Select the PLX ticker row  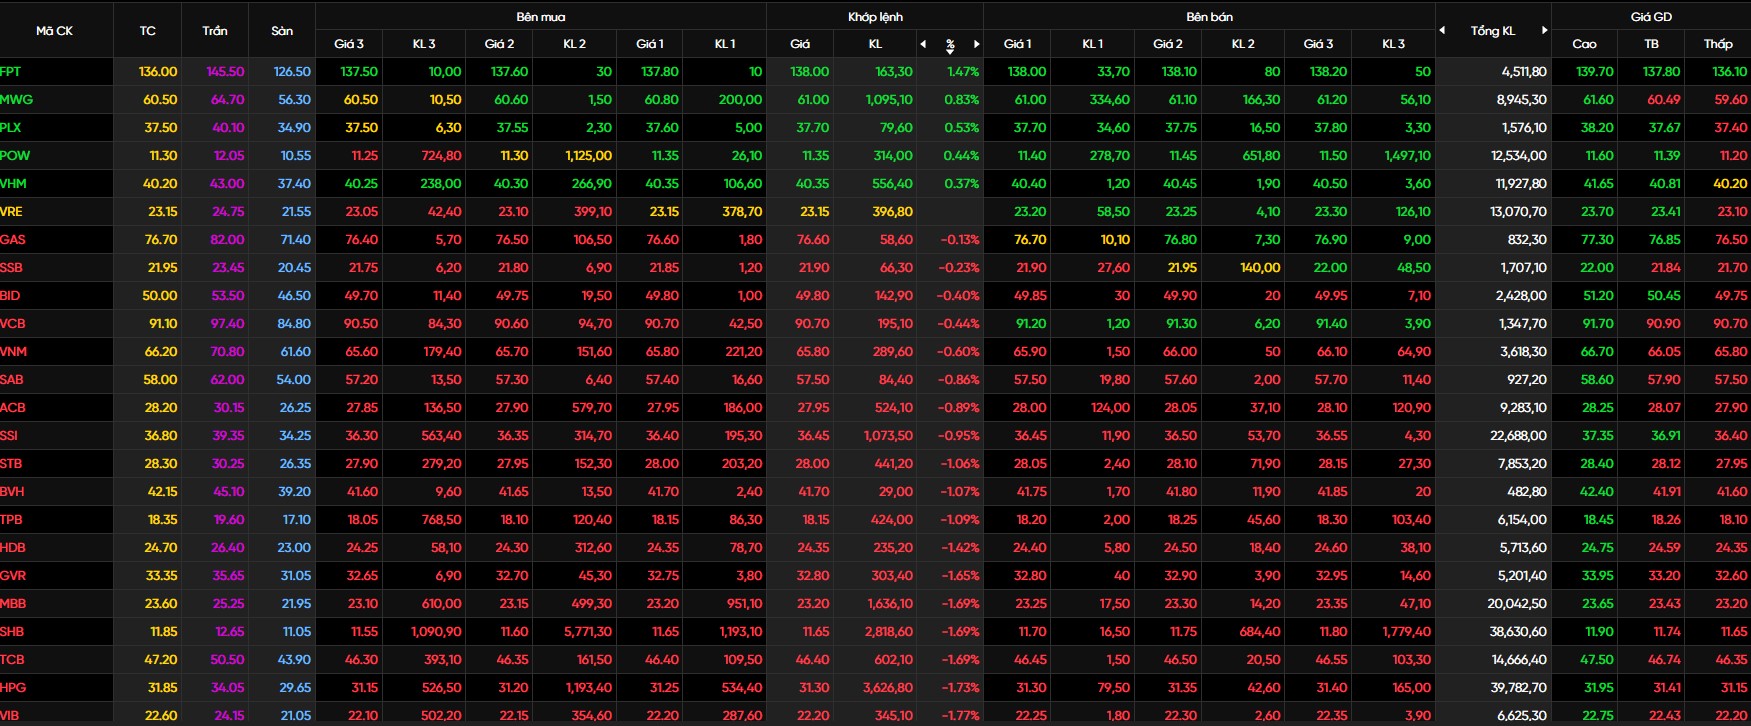click(11, 128)
